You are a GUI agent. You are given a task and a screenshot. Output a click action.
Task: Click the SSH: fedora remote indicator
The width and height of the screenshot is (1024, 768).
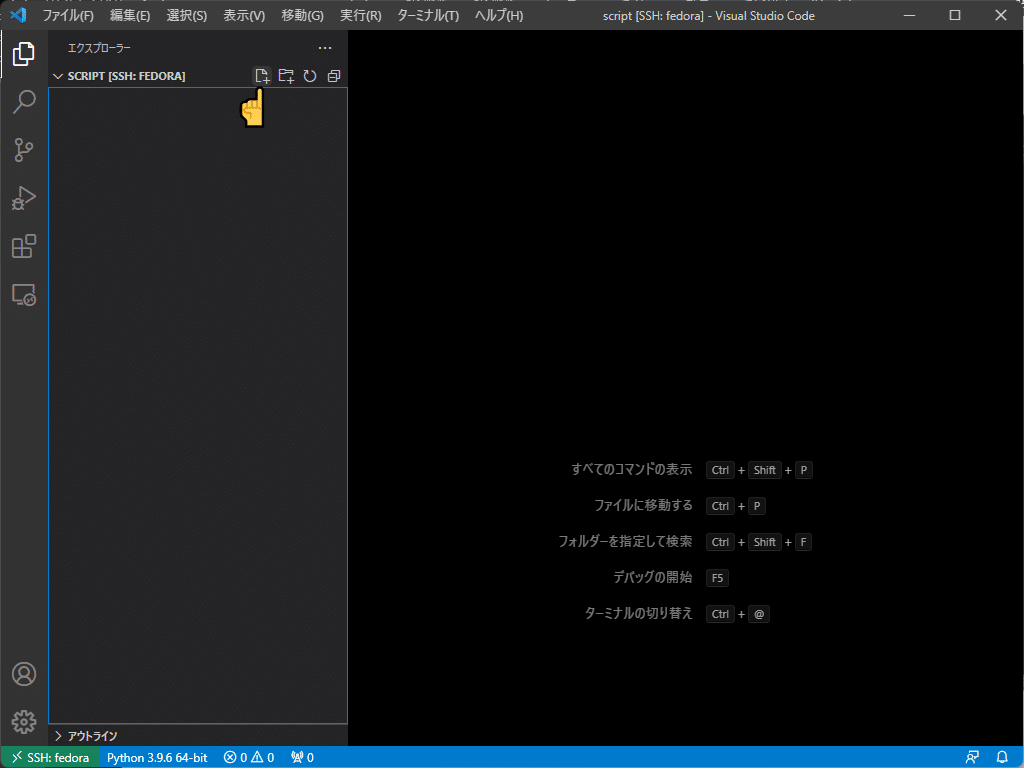pyautogui.click(x=50, y=757)
